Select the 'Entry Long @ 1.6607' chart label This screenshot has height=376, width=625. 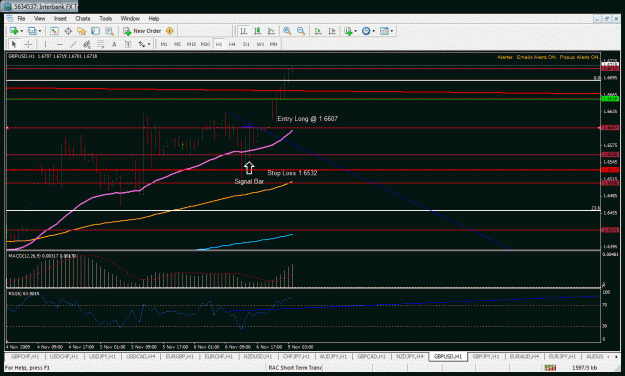pos(307,119)
